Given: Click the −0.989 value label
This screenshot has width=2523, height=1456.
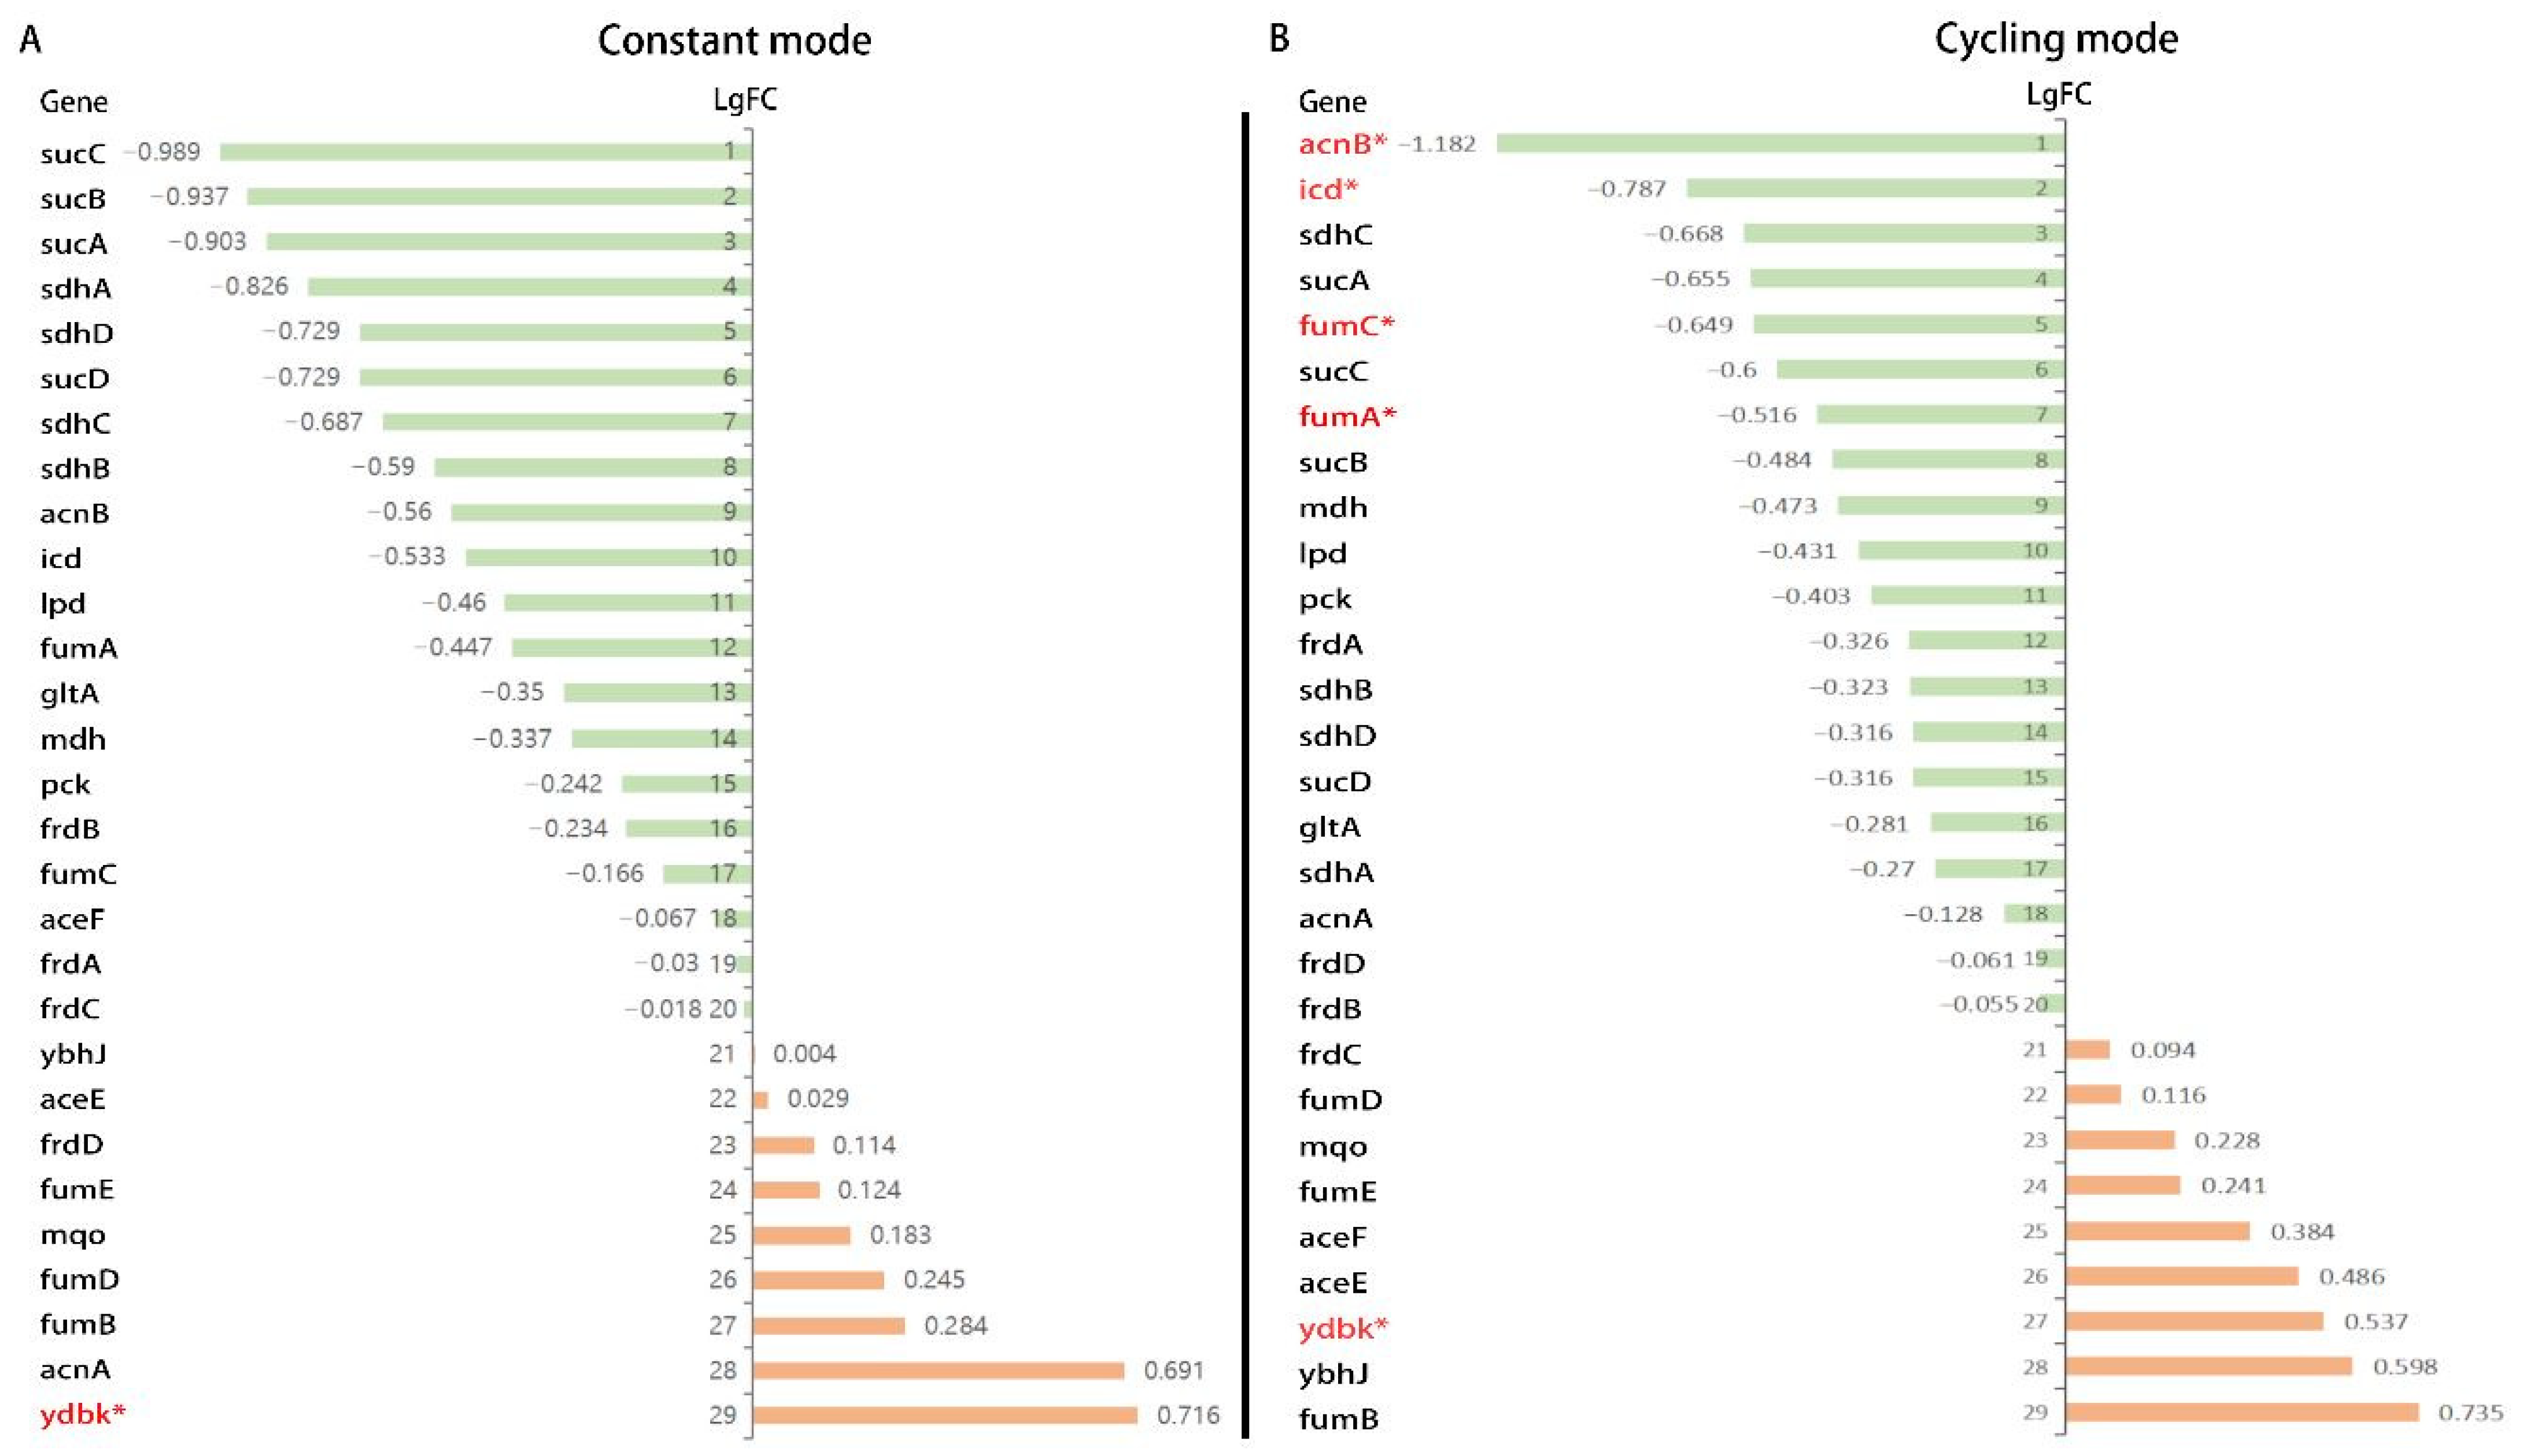Looking at the screenshot, I should click(162, 152).
